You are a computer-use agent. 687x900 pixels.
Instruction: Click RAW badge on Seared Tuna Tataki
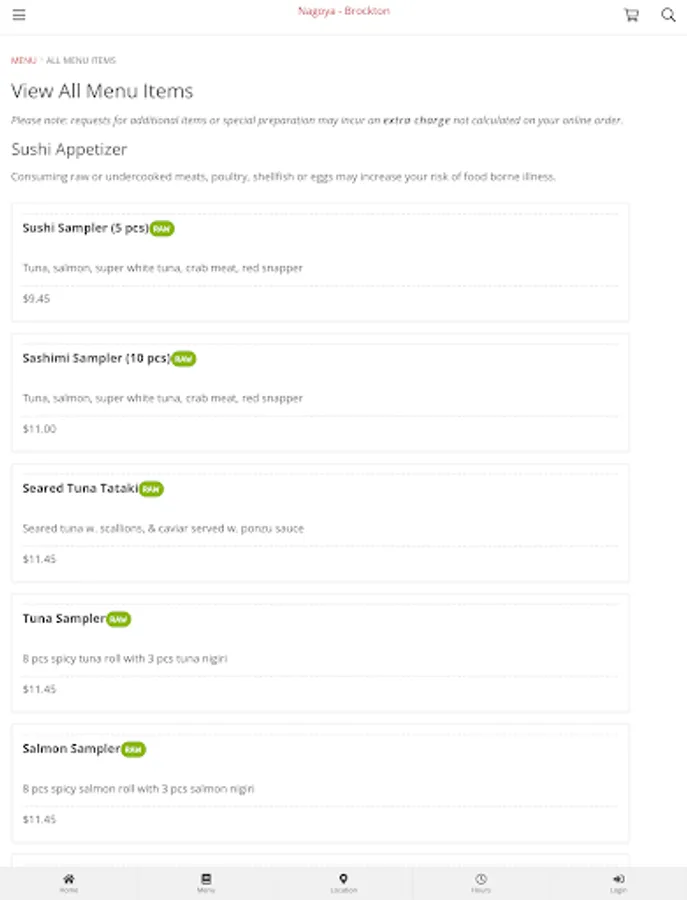tap(151, 490)
